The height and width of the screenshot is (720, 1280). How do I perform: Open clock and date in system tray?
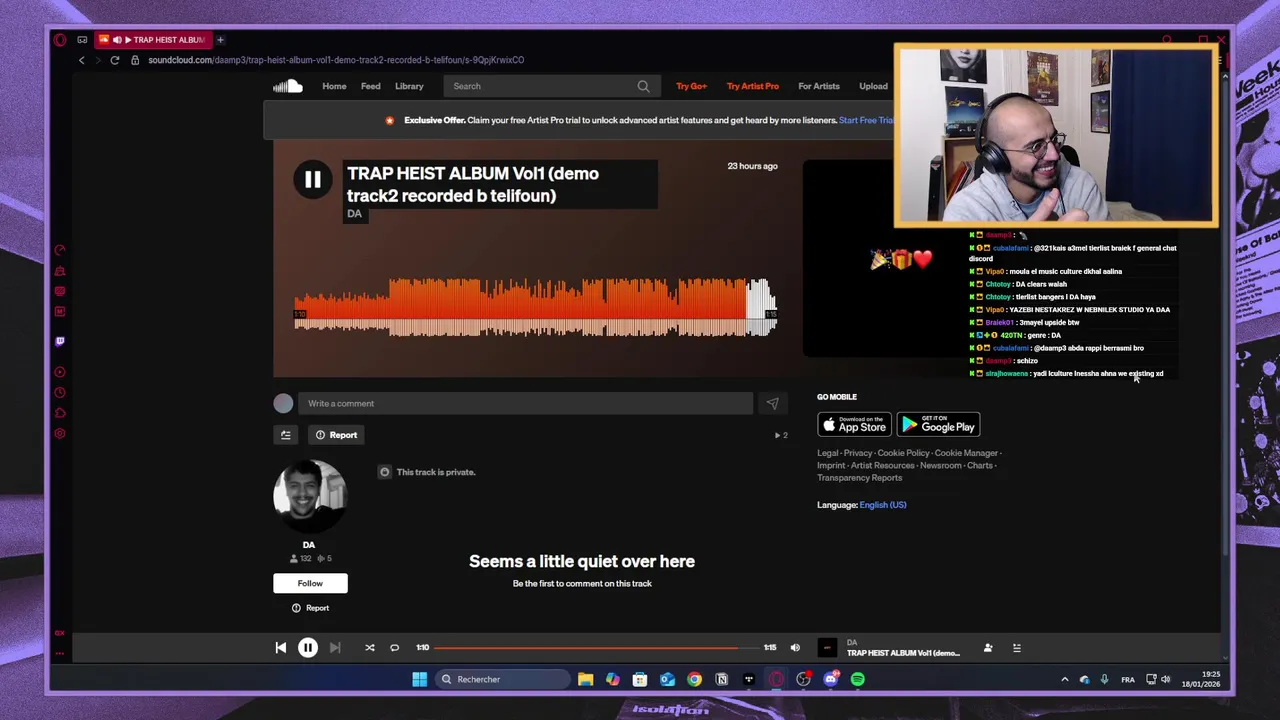pyautogui.click(x=1201, y=679)
